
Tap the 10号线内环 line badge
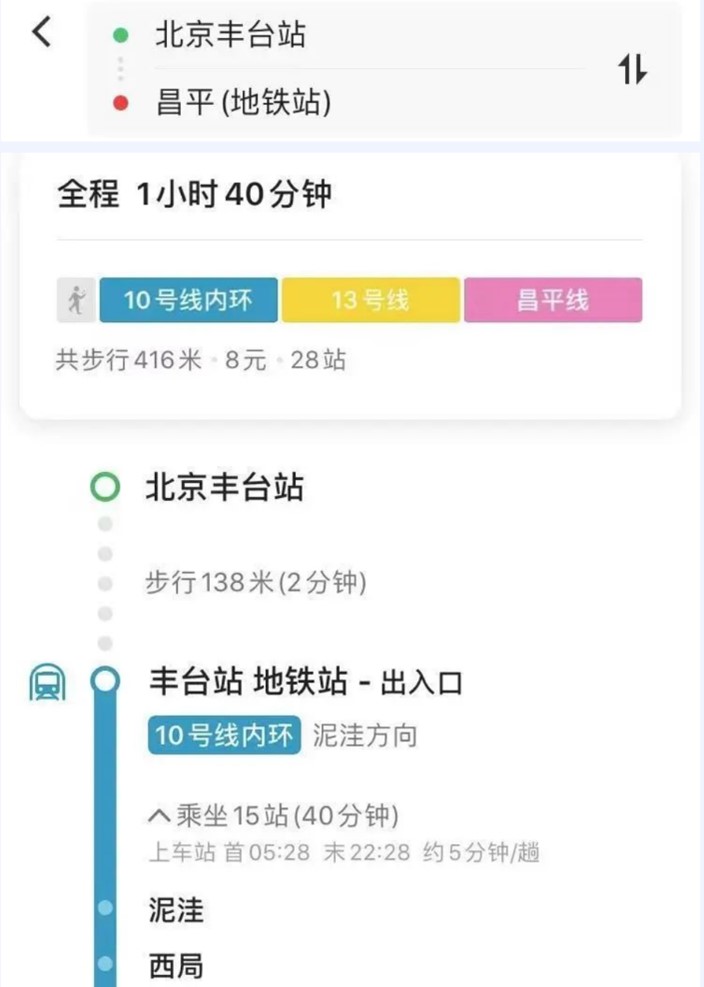(x=225, y=737)
